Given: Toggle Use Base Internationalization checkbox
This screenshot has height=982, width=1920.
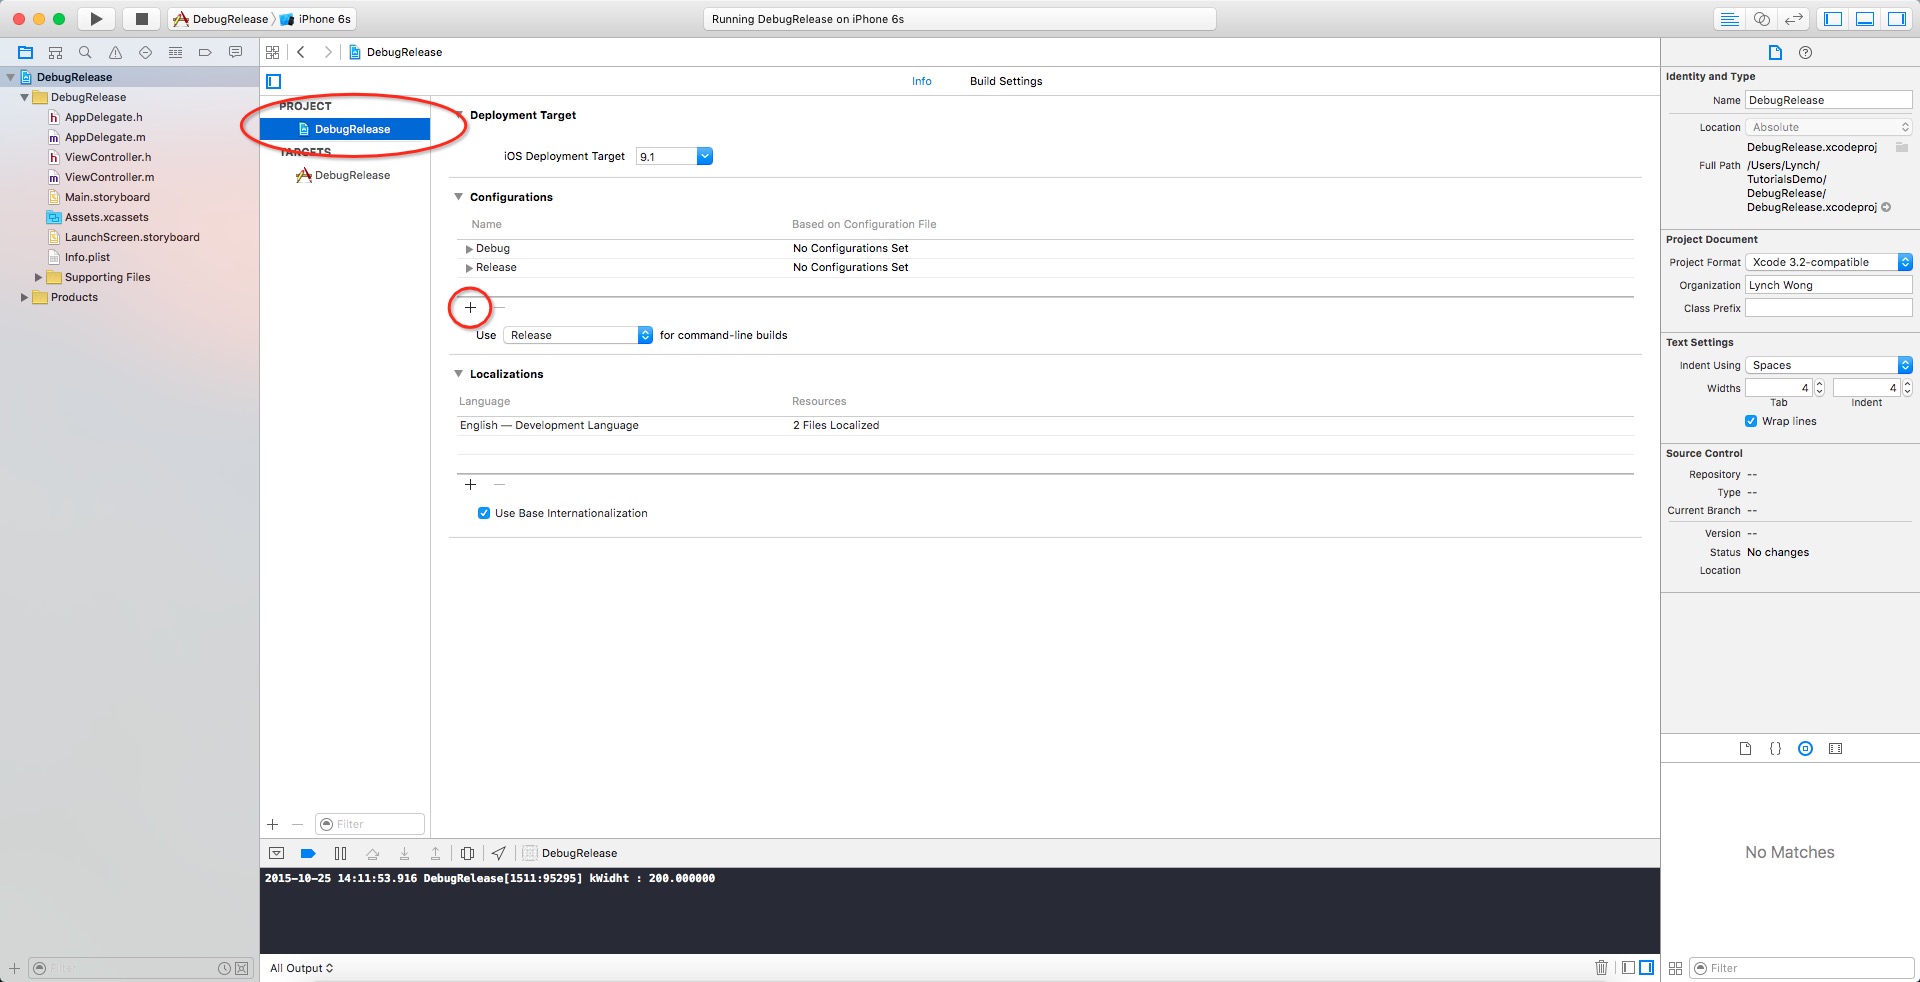Looking at the screenshot, I should pos(484,513).
